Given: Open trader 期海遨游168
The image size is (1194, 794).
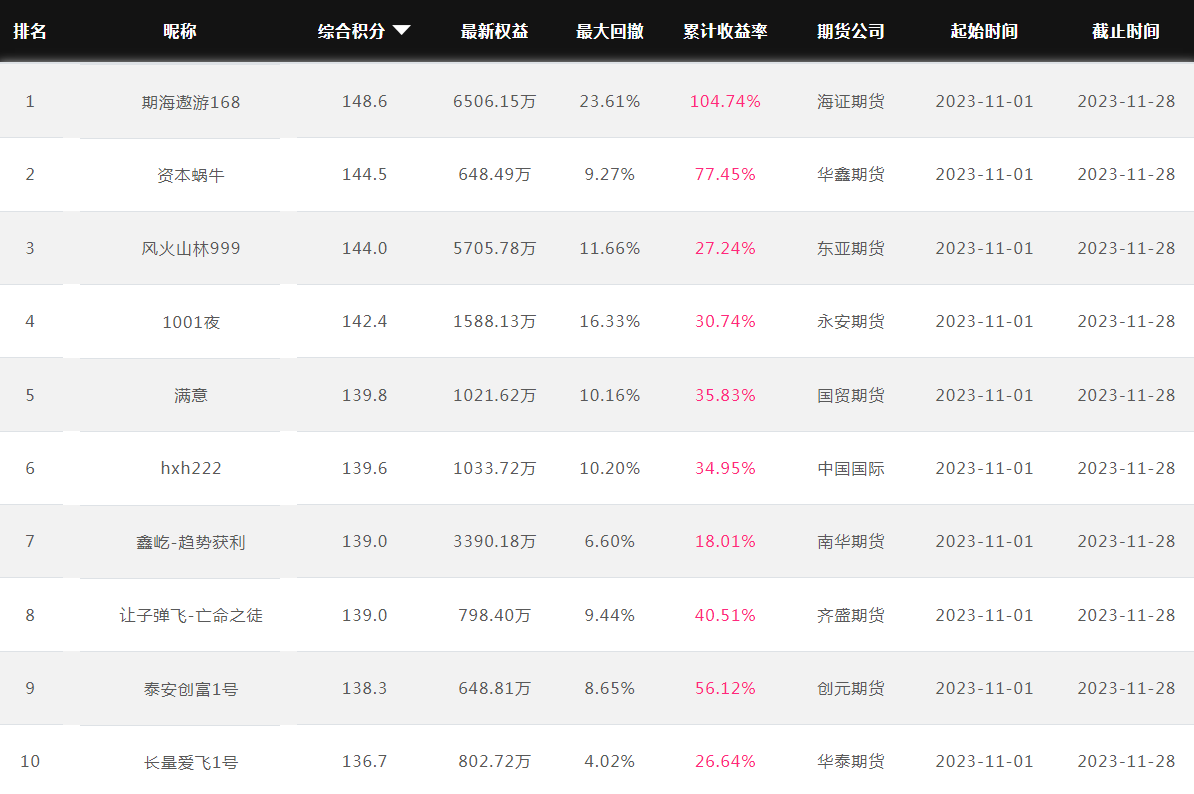Looking at the screenshot, I should 191,102.
